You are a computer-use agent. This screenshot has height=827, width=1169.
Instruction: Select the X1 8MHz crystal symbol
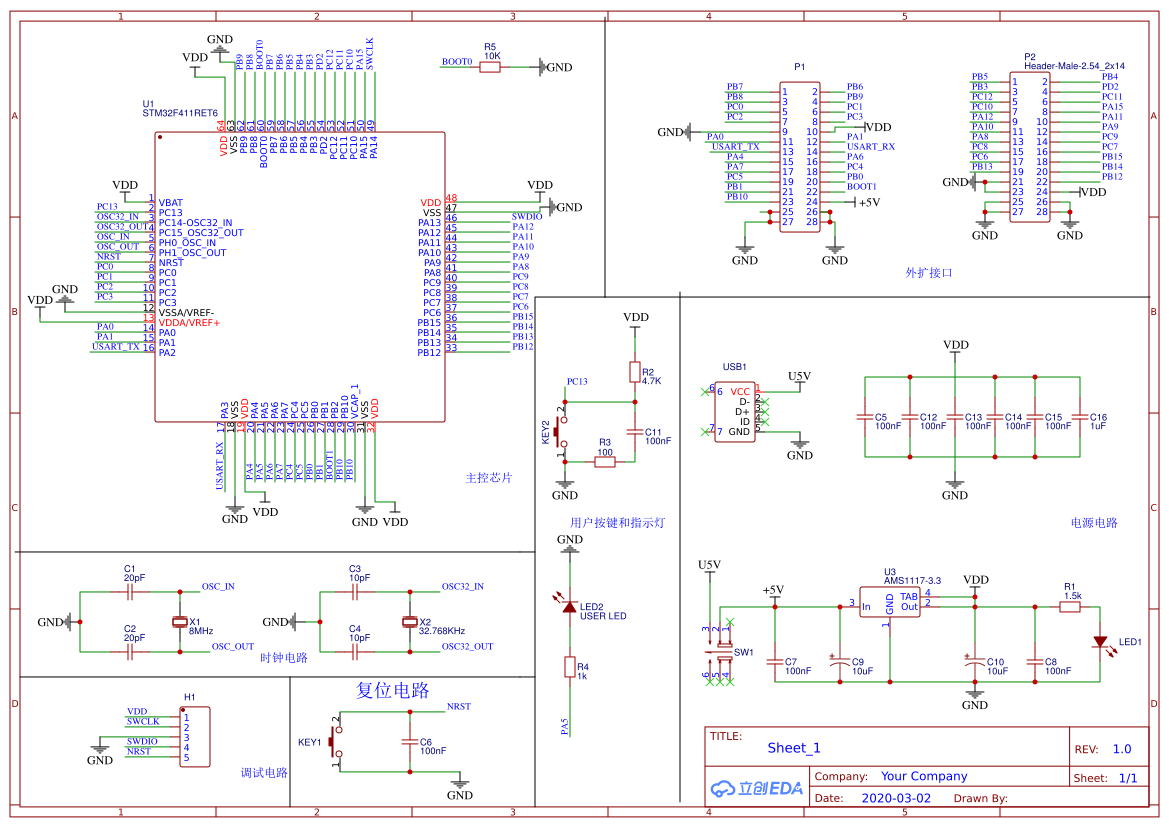(180, 622)
